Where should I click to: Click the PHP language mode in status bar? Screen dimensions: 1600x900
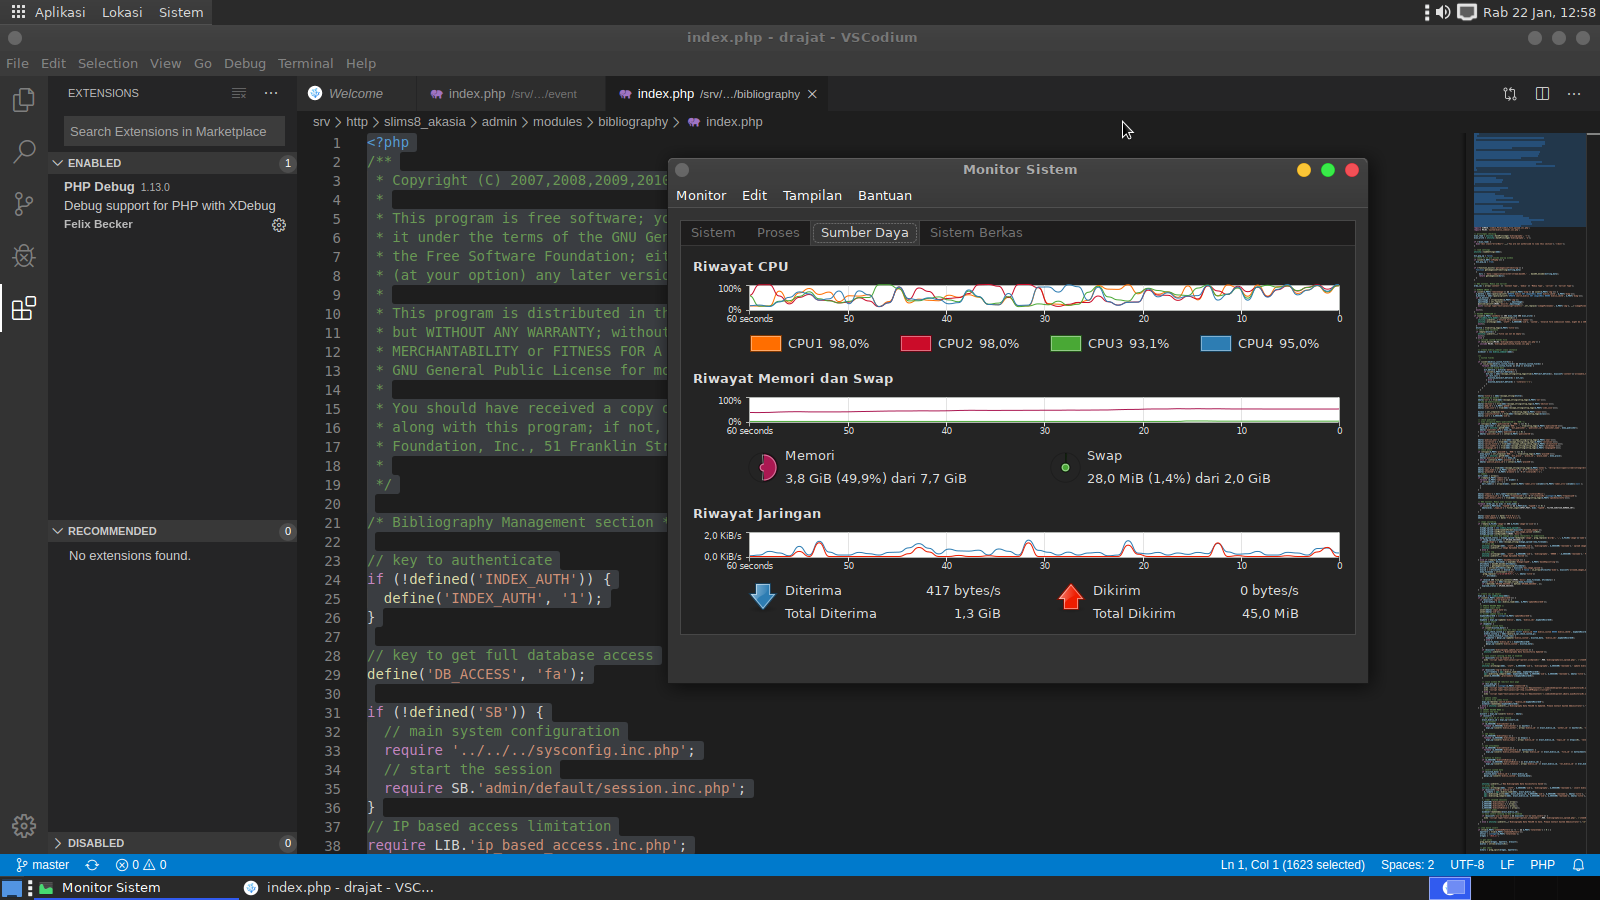1542,865
